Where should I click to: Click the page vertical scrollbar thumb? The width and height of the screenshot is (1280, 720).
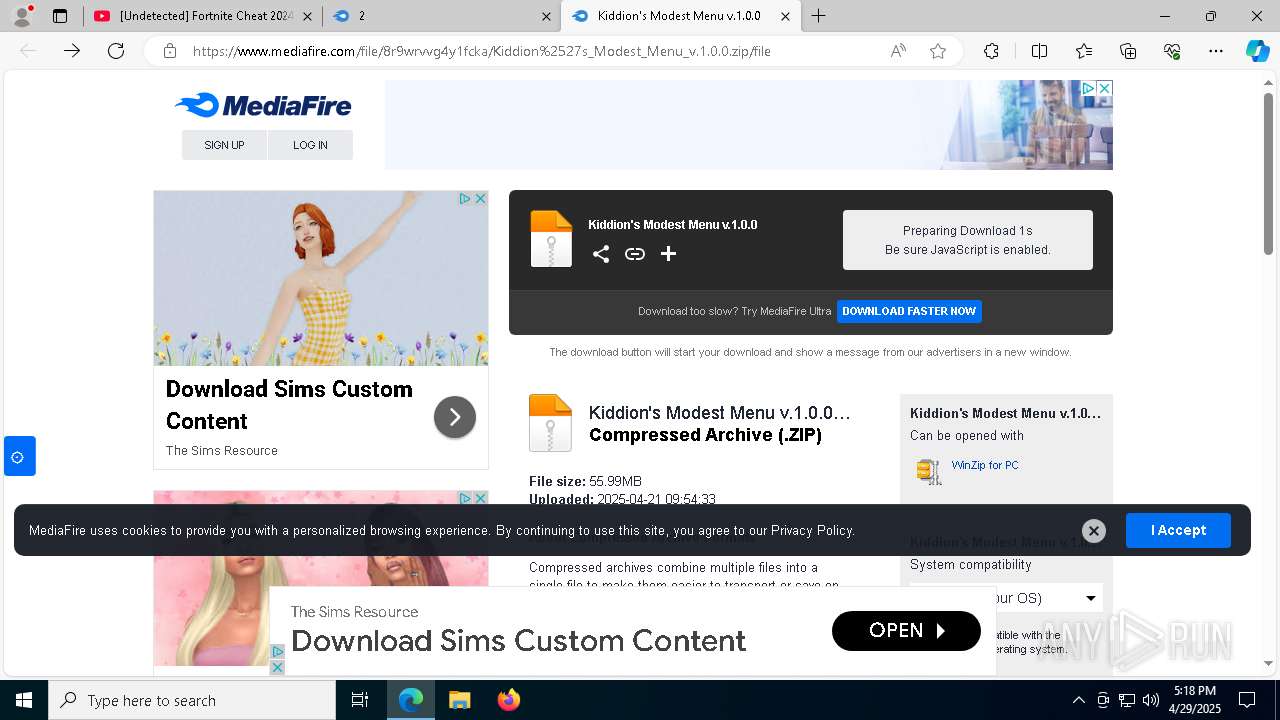(x=1268, y=172)
